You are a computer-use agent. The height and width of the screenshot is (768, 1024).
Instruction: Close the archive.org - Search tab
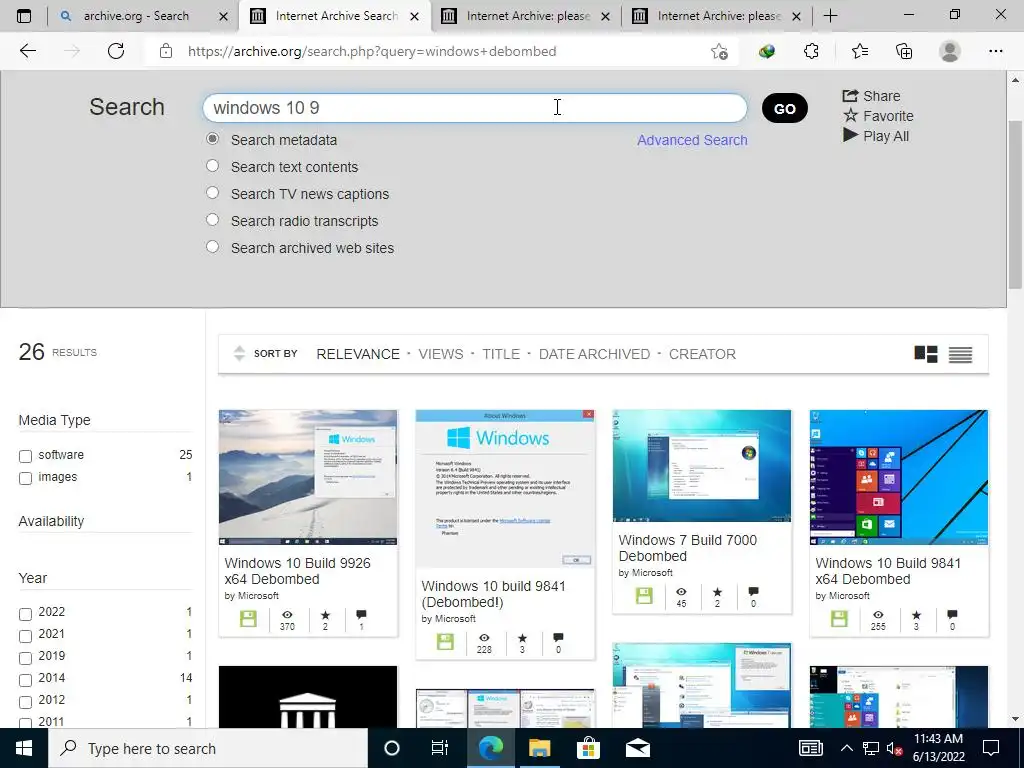(x=223, y=16)
